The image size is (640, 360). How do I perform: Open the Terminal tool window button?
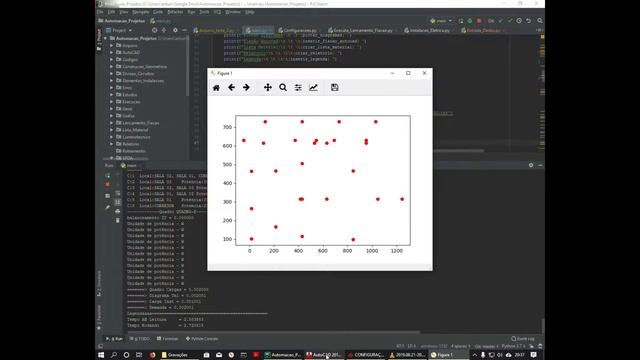click(x=167, y=339)
